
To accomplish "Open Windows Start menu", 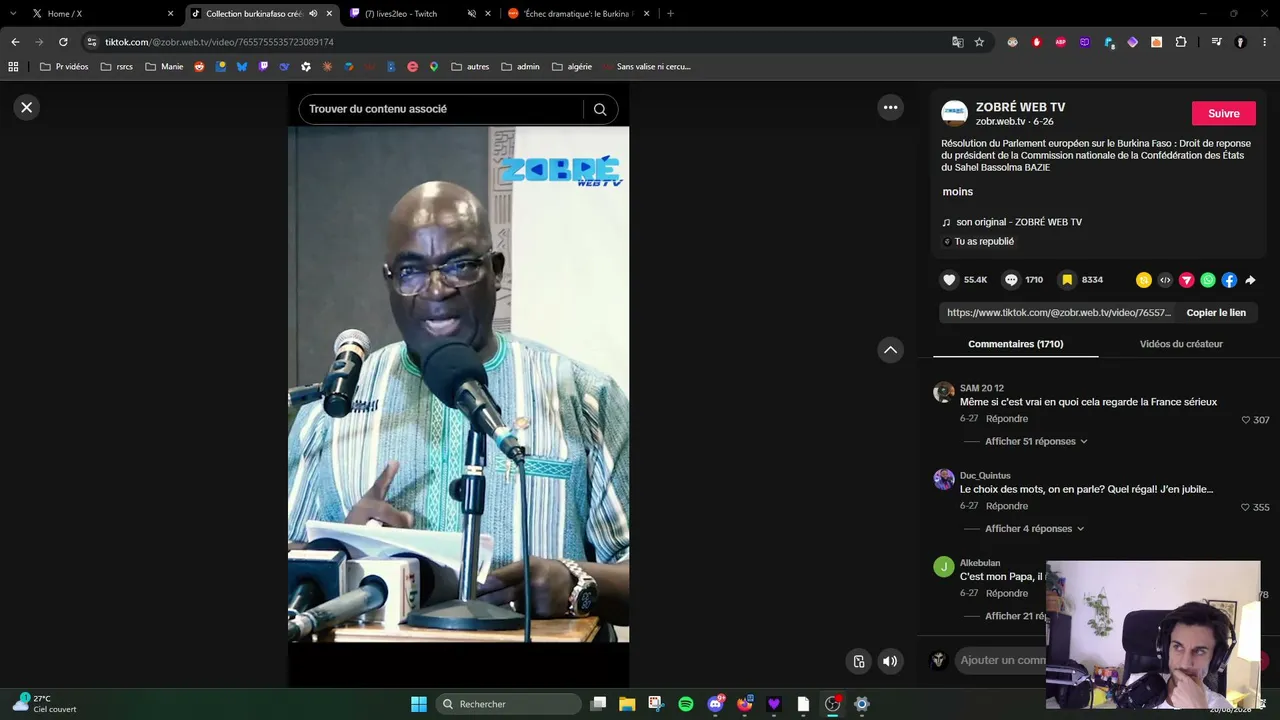I will click(419, 704).
